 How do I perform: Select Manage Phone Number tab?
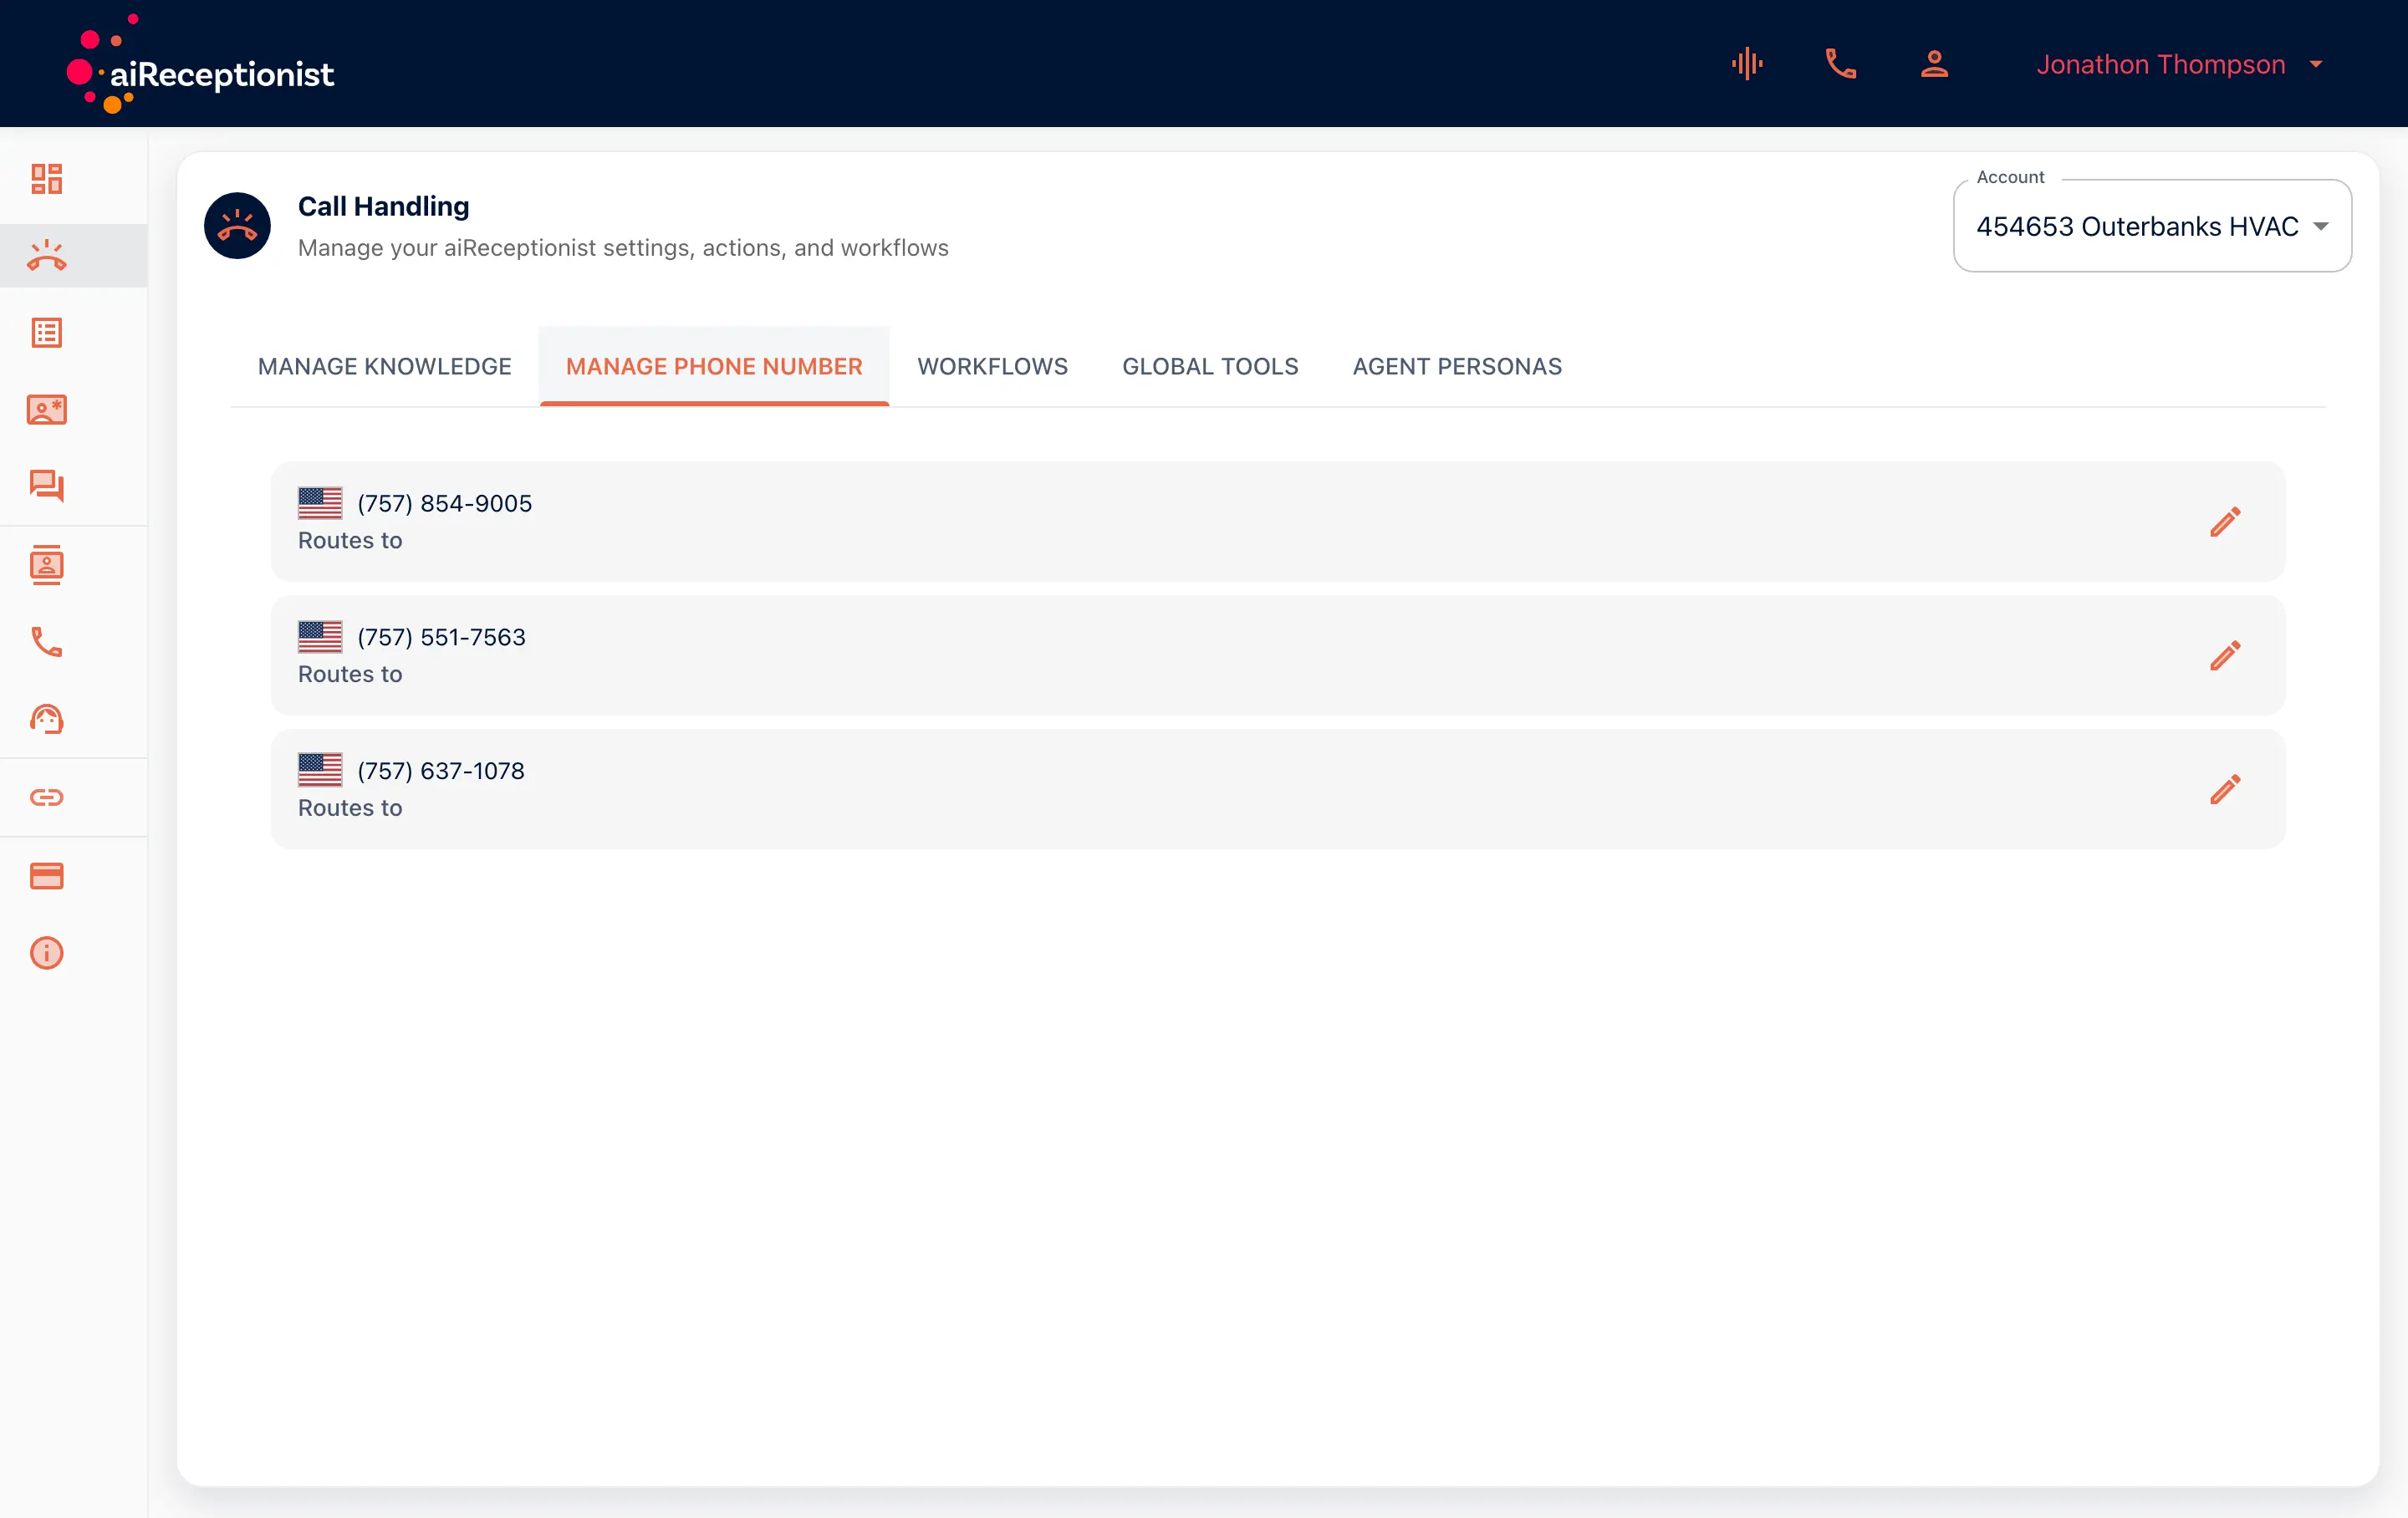tap(714, 366)
